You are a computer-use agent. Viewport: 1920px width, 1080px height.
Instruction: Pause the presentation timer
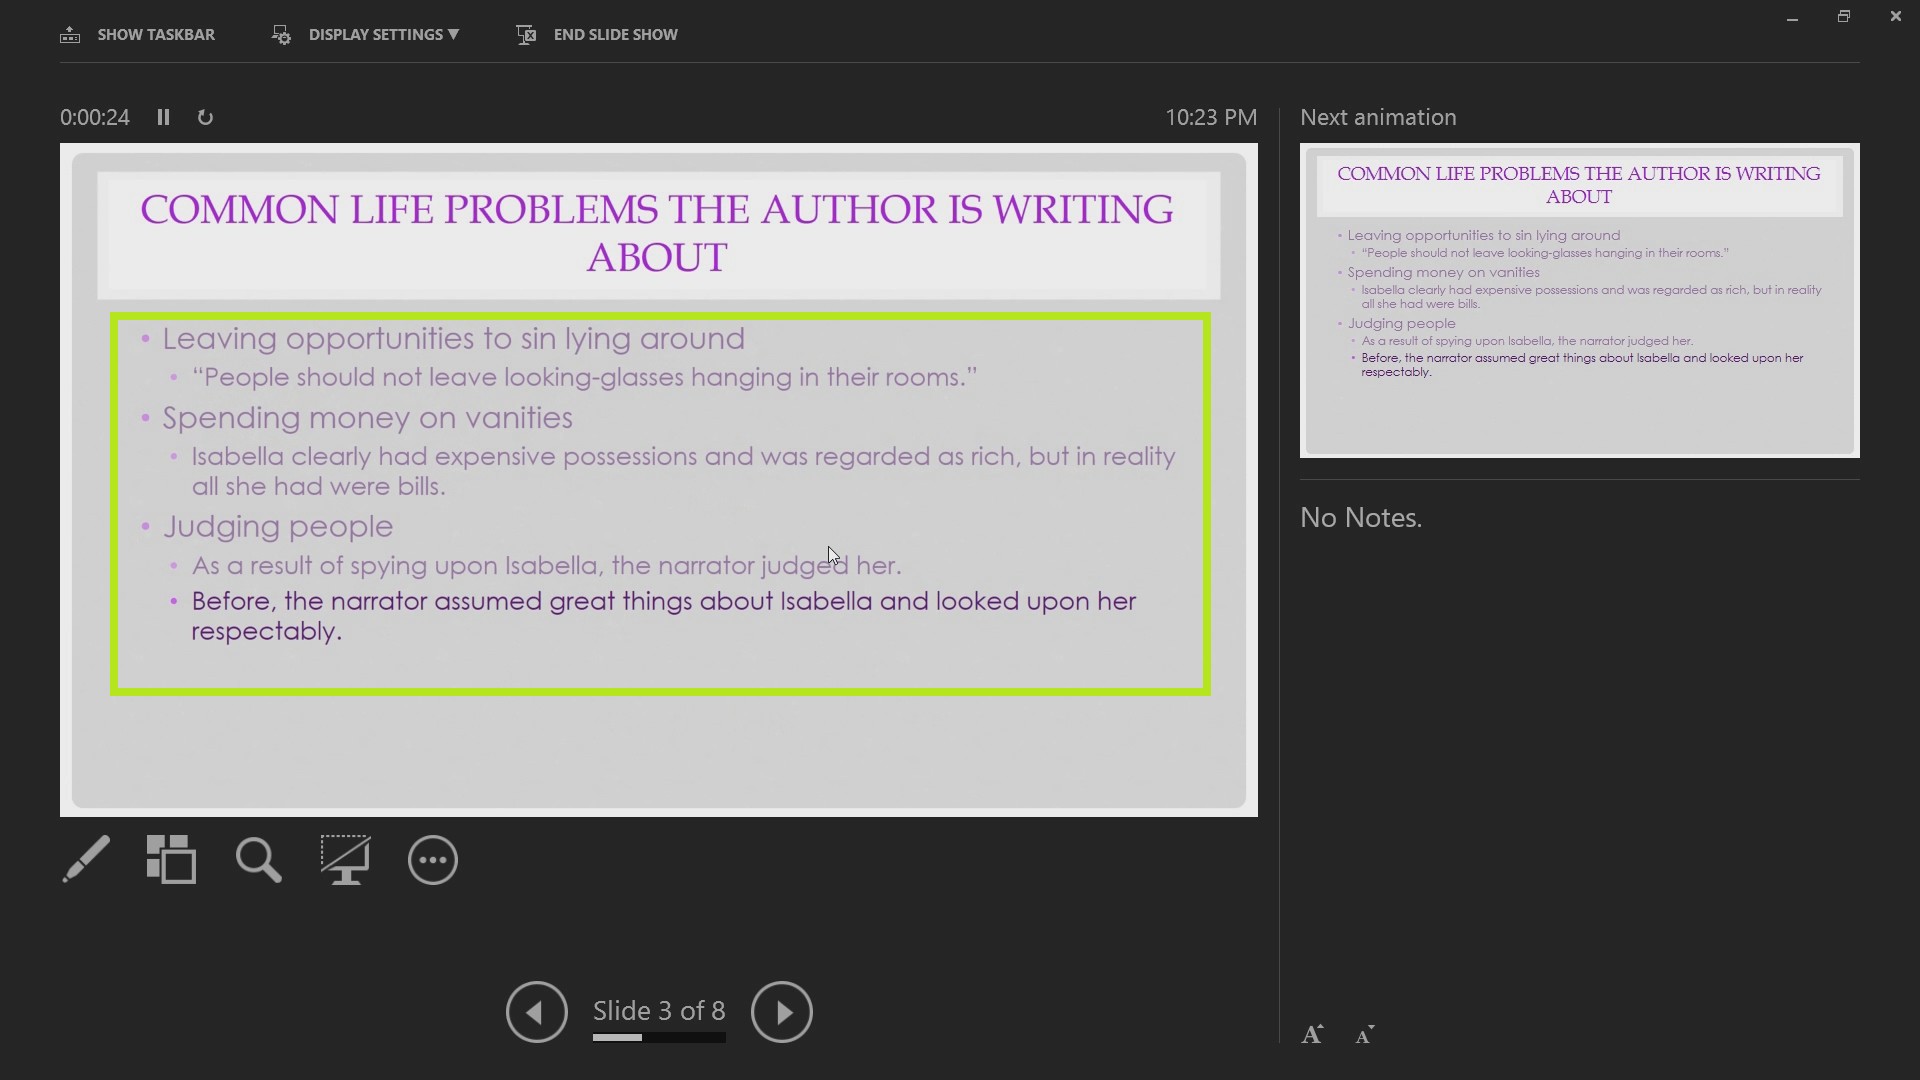tap(163, 117)
